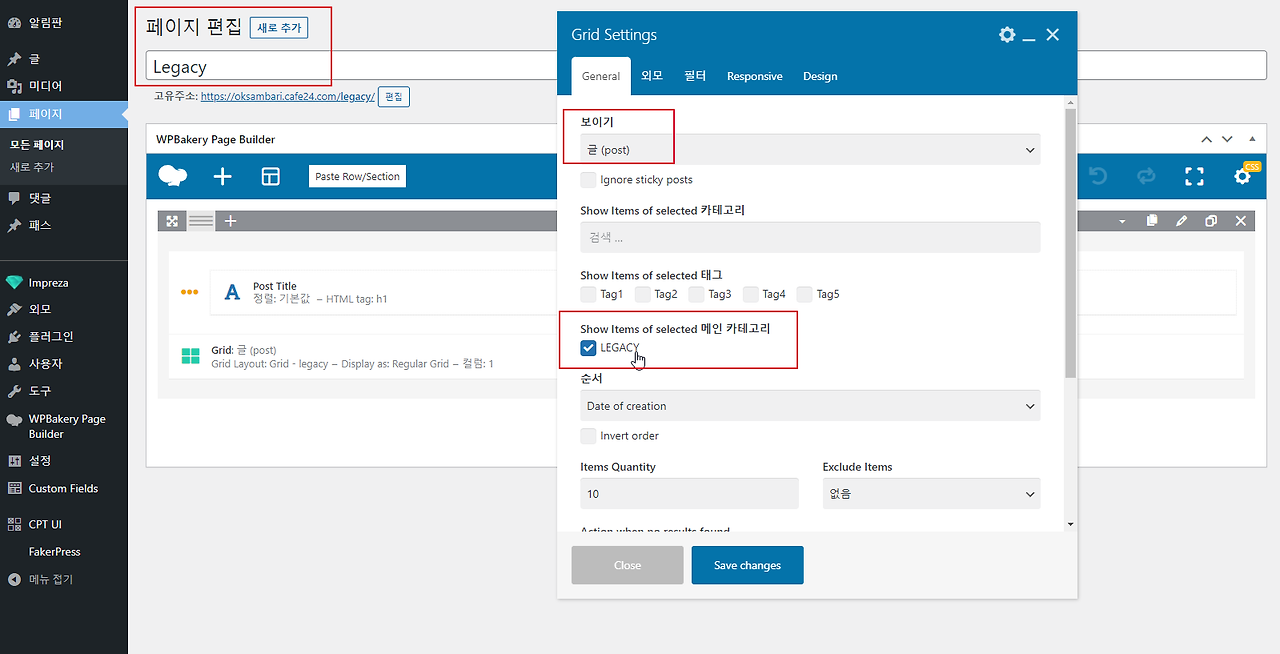
Task: Toggle Ignore sticky posts checkbox
Action: [x=589, y=180]
